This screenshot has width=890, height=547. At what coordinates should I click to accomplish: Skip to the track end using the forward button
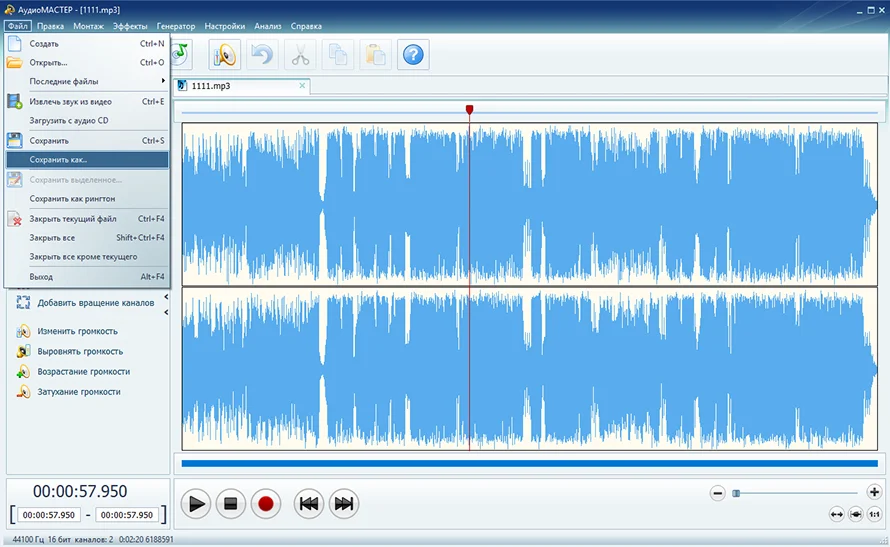click(343, 504)
